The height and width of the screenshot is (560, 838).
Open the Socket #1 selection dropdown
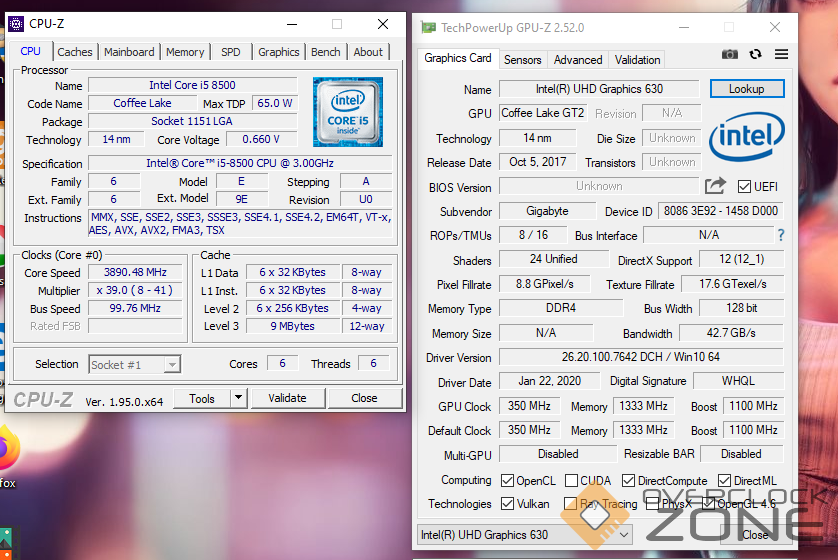coord(134,365)
